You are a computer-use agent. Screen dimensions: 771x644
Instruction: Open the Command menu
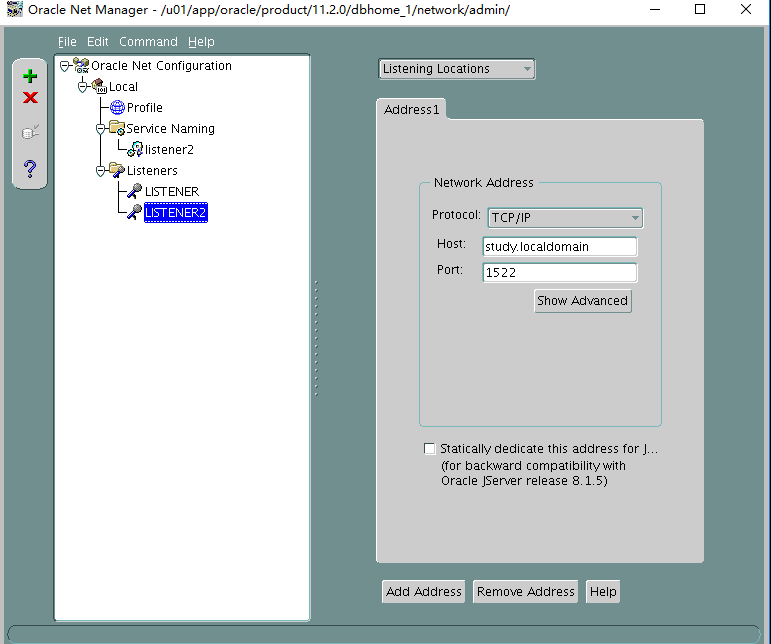148,42
